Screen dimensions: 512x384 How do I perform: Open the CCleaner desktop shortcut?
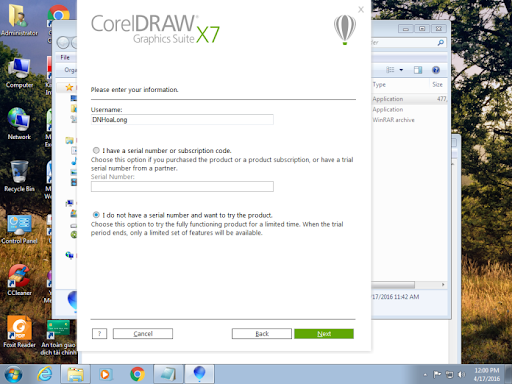[19, 279]
